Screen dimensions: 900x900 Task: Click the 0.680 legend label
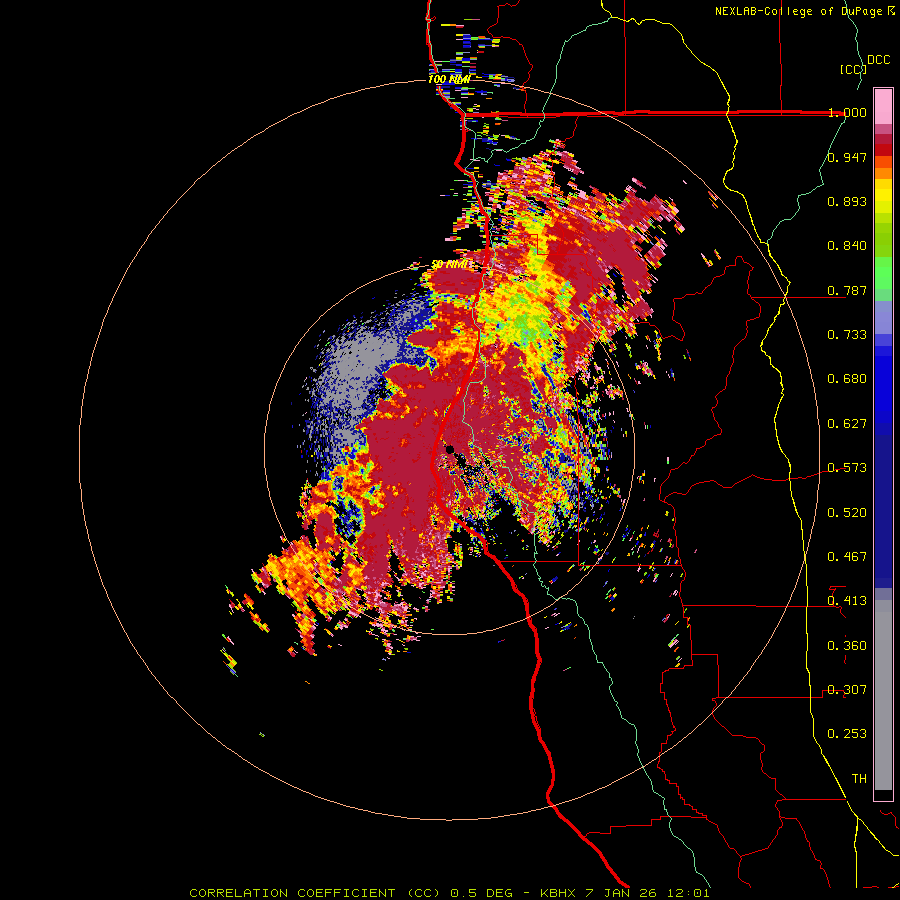847,379
